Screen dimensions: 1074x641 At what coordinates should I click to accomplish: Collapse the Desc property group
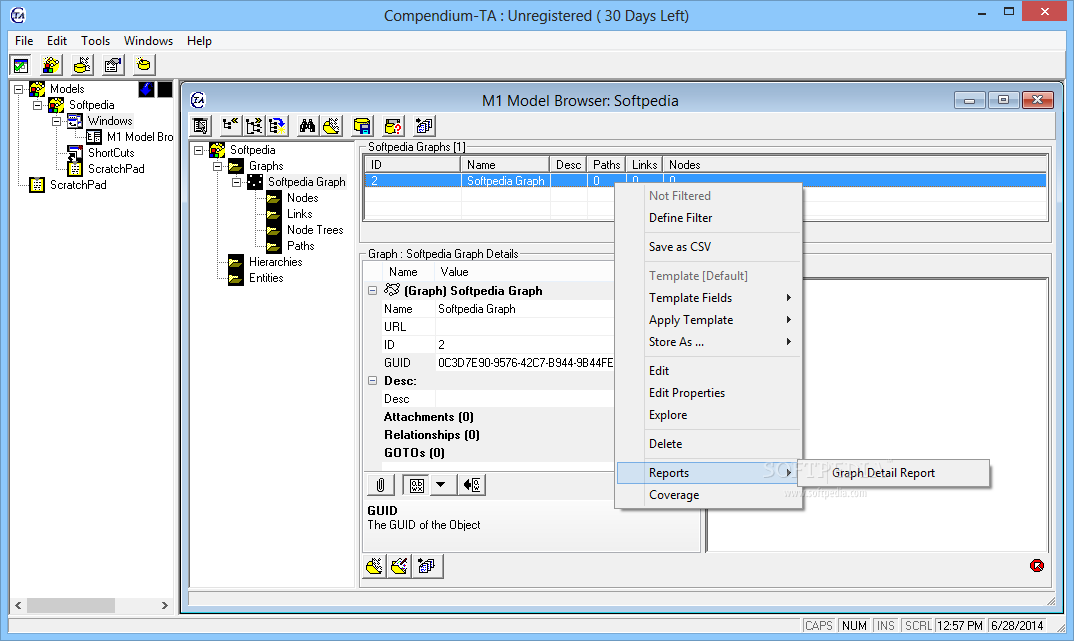click(x=373, y=381)
